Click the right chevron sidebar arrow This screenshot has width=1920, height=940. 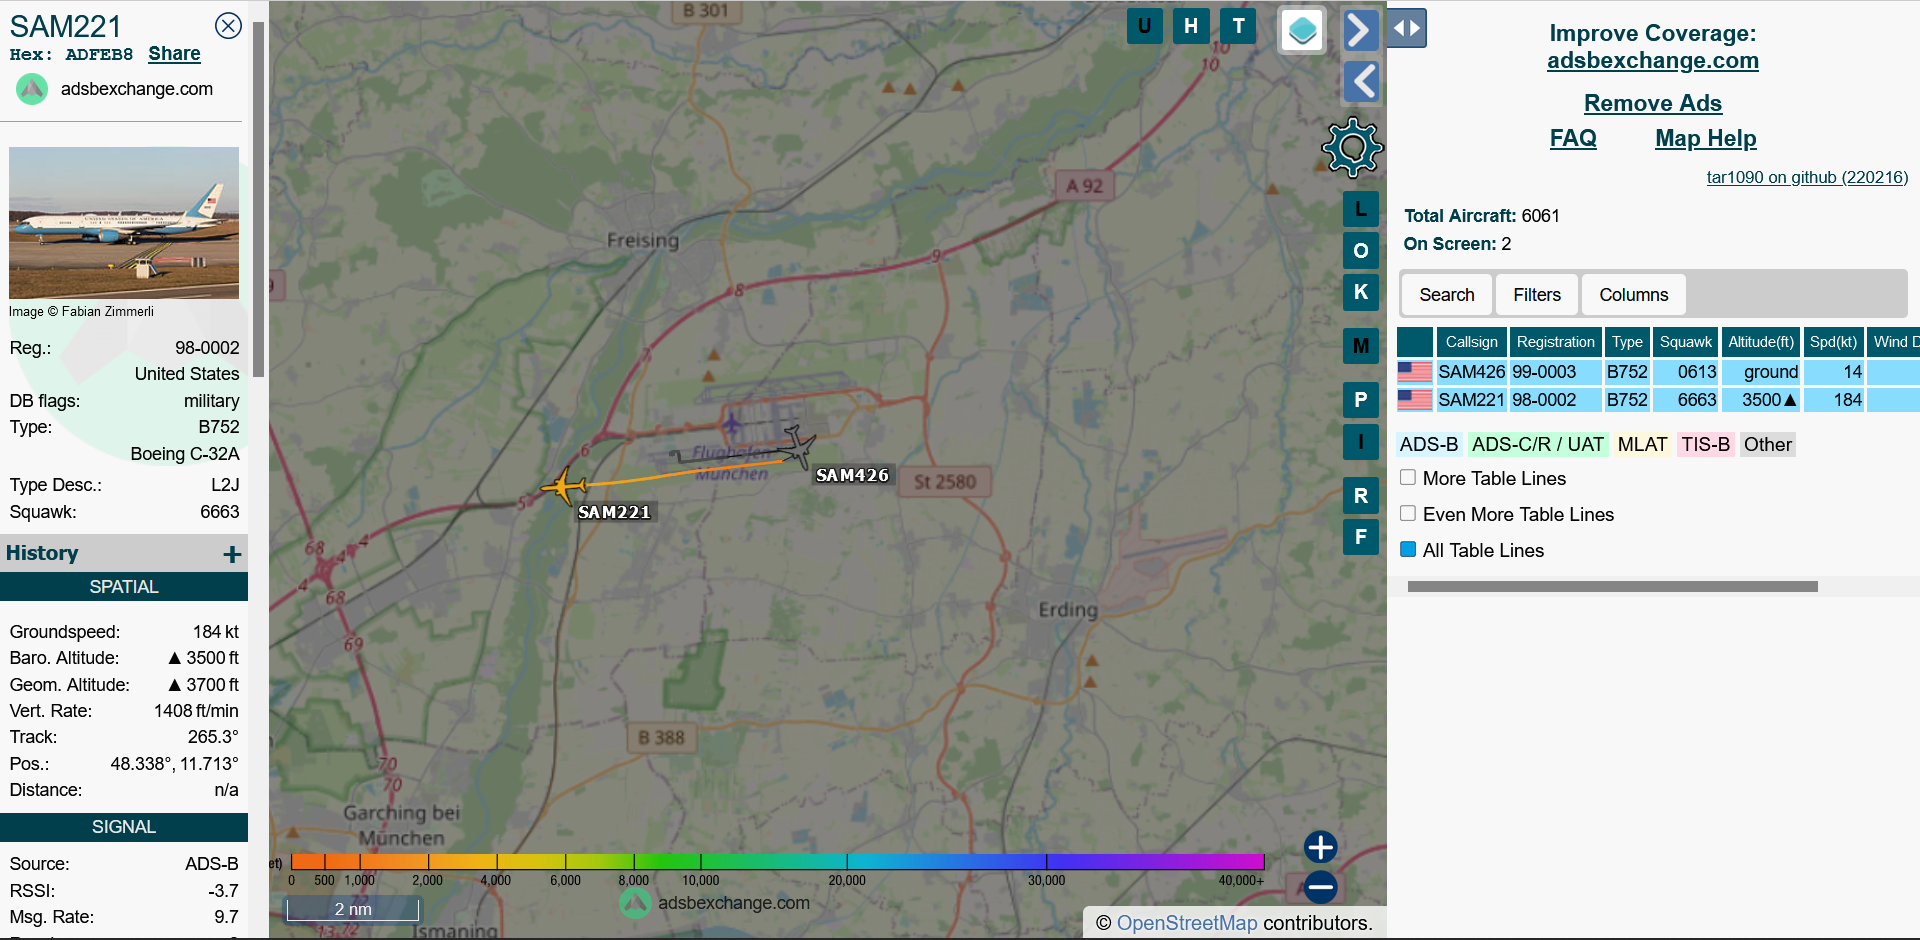pyautogui.click(x=1360, y=30)
